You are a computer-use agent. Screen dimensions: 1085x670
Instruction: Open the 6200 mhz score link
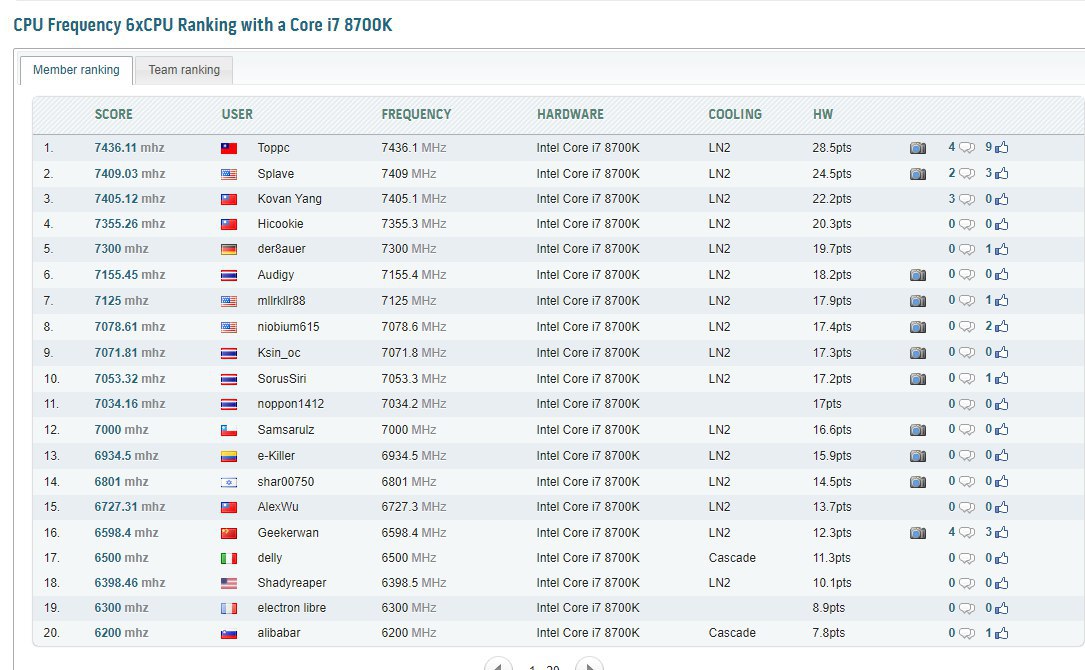click(x=121, y=633)
